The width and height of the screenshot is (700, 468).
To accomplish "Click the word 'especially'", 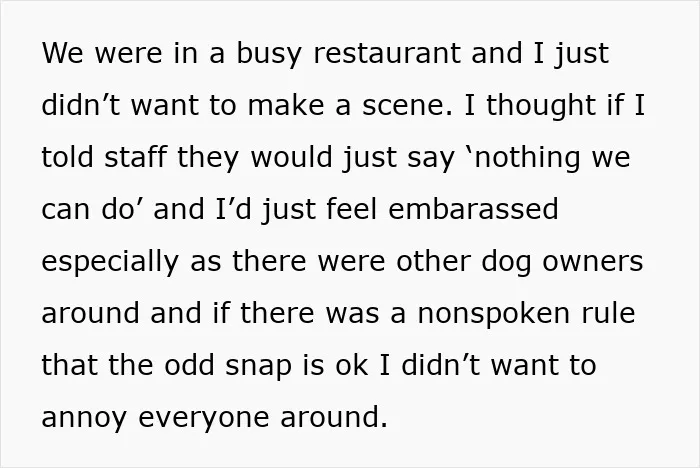I will pos(110,262).
